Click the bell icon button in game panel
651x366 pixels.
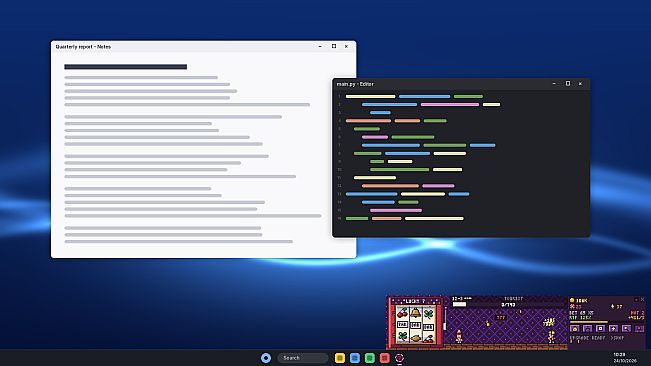pyautogui.click(x=575, y=329)
